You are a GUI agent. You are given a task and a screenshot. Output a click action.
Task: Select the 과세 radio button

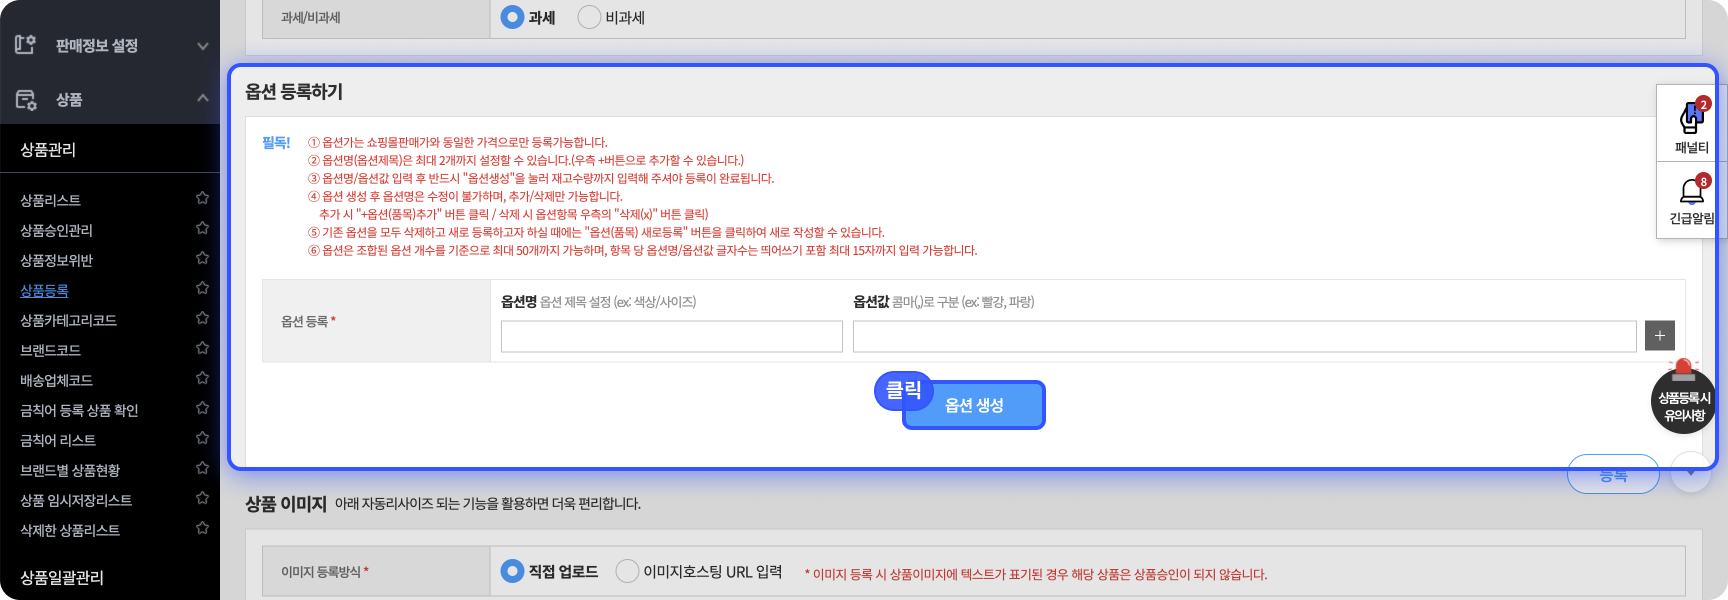pyautogui.click(x=512, y=18)
